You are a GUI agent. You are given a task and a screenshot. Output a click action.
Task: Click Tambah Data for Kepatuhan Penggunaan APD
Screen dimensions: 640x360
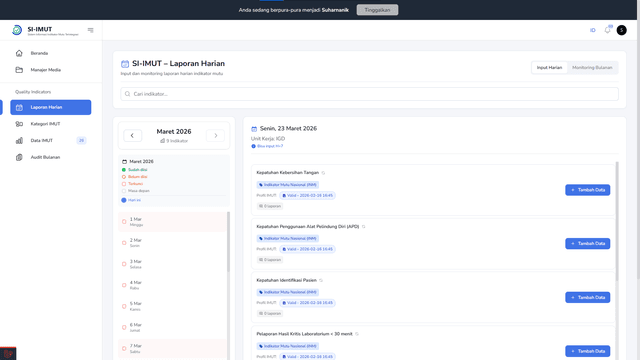(x=587, y=244)
